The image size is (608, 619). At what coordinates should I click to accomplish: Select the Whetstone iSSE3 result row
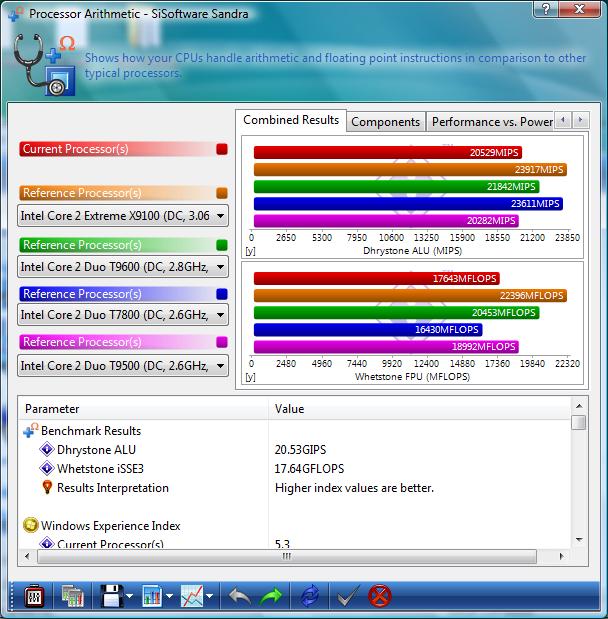tap(294, 468)
